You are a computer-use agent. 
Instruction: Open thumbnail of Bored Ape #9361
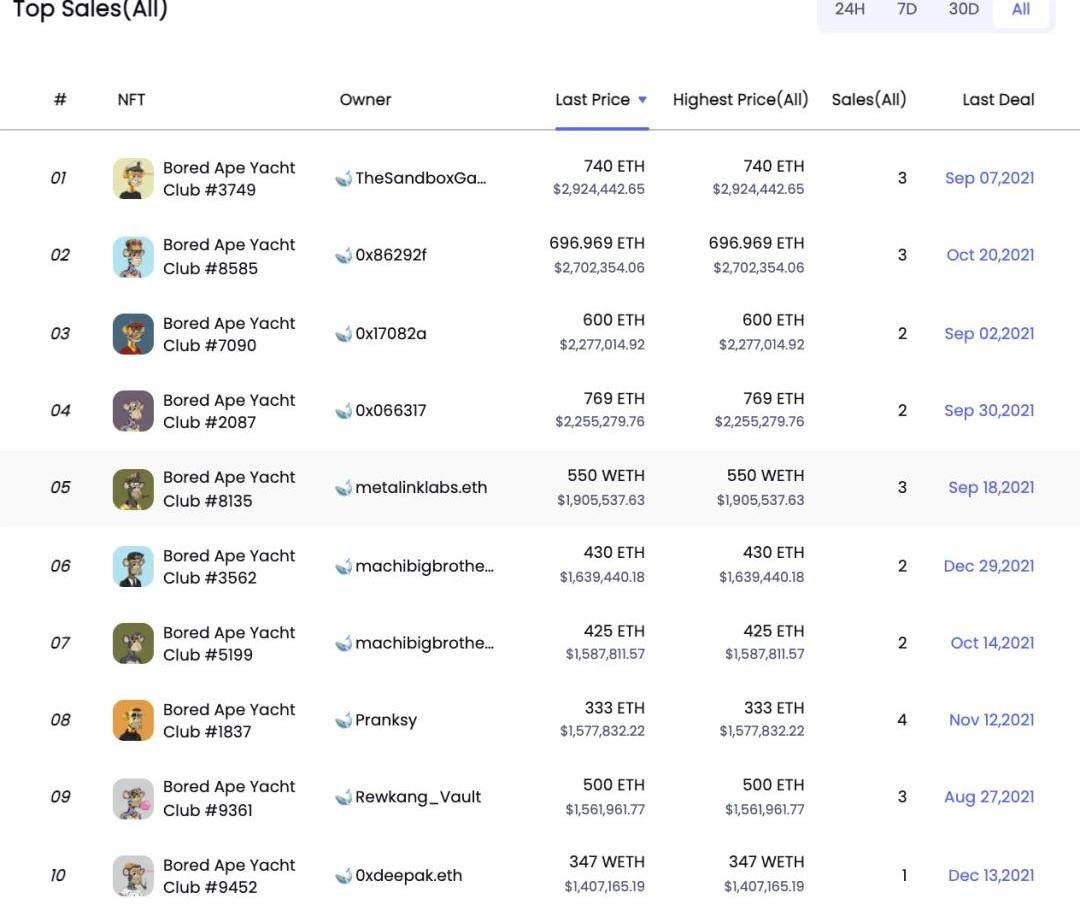[133, 798]
